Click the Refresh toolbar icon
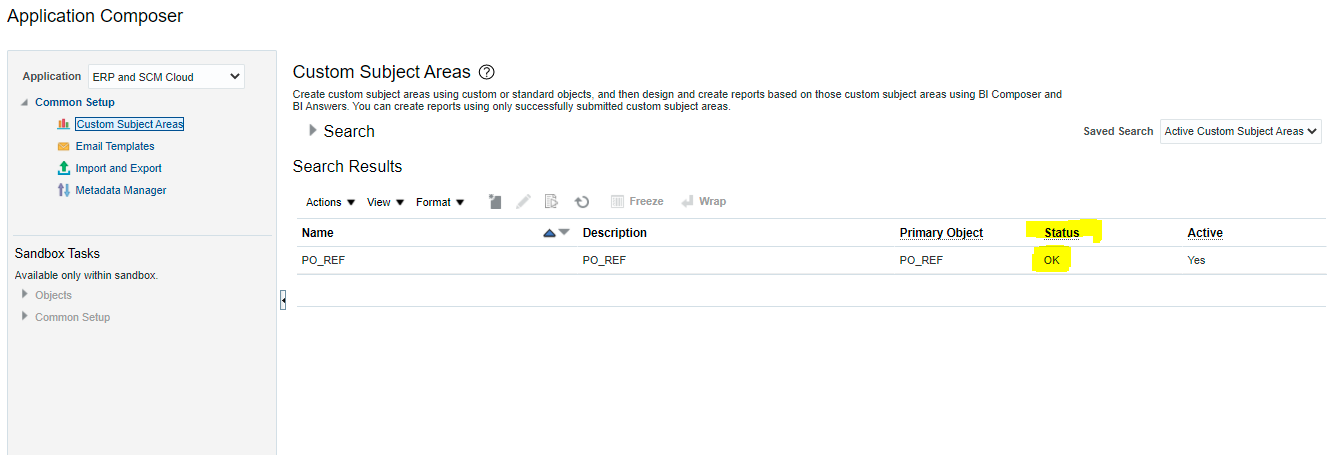This screenshot has width=1338, height=455. click(x=581, y=202)
